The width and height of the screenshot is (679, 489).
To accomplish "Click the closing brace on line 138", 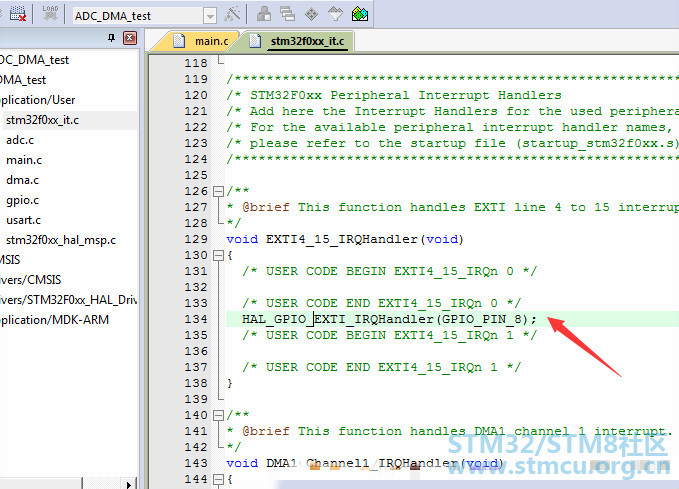I will [230, 384].
